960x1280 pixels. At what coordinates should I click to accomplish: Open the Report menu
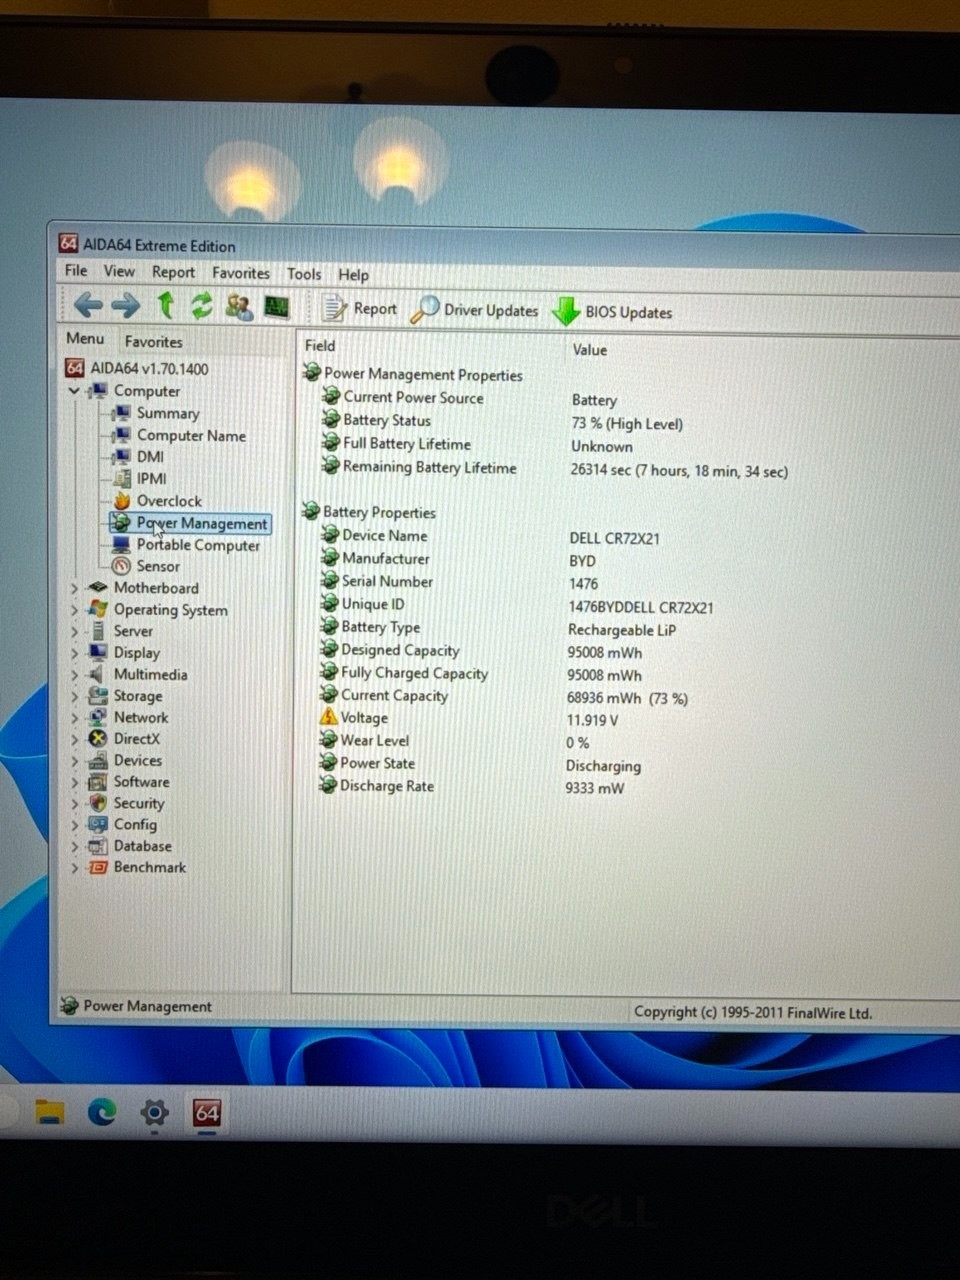[x=173, y=272]
